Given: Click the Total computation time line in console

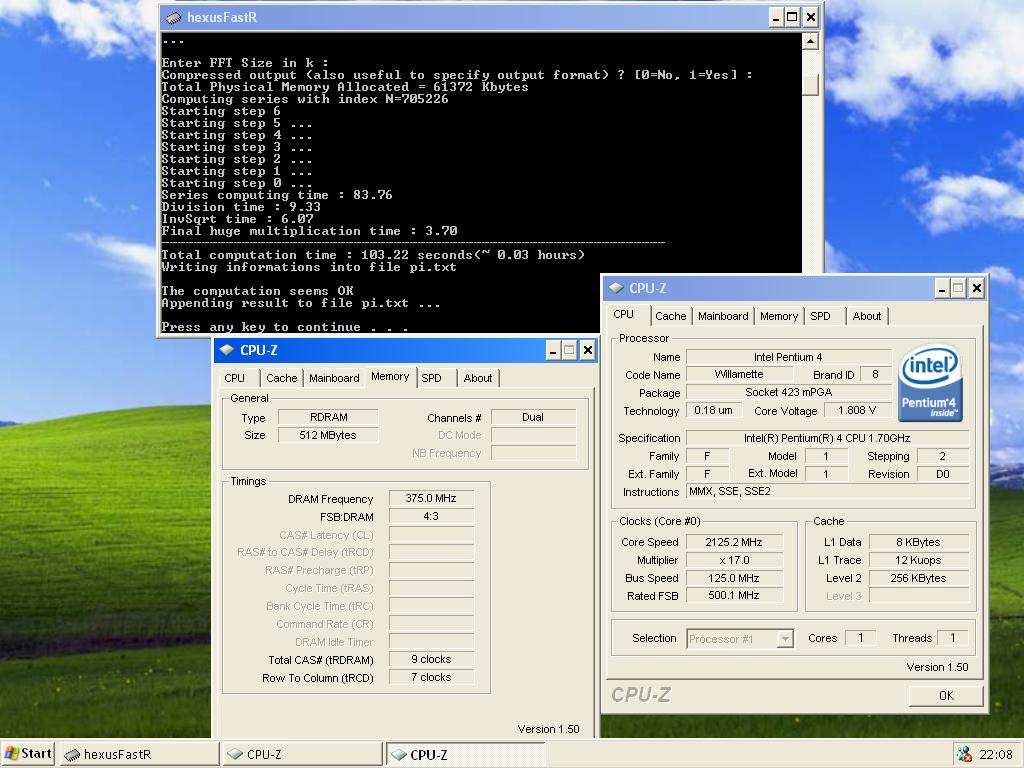Looking at the screenshot, I should click(x=373, y=255).
